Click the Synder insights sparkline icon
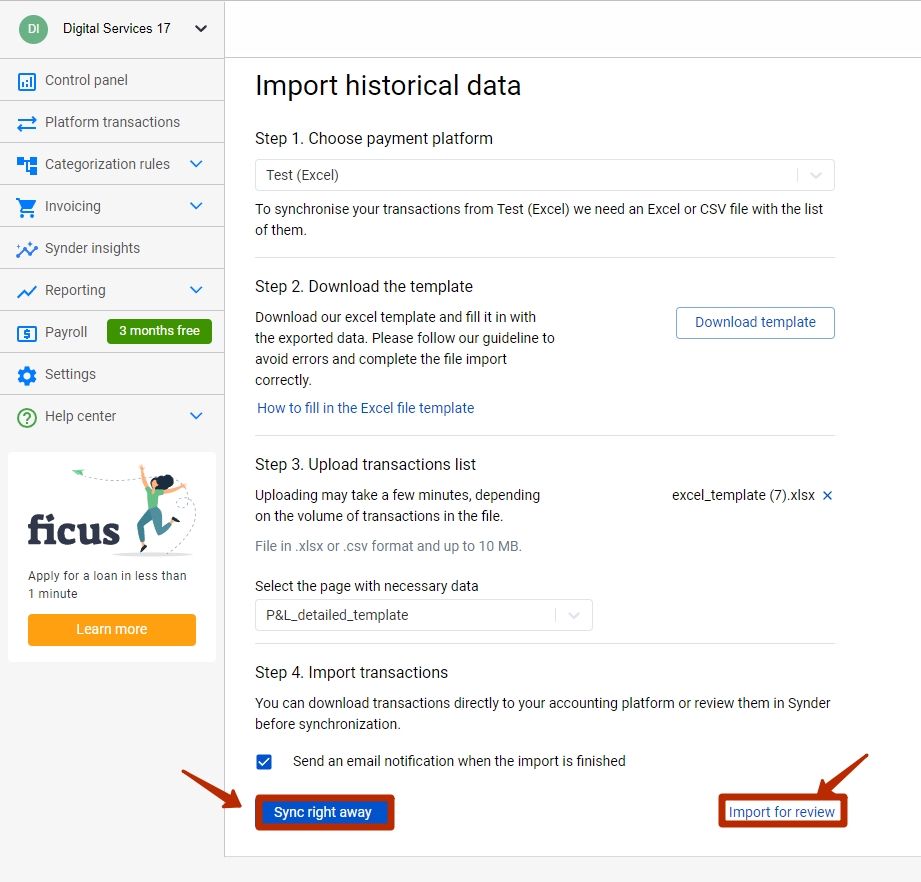 click(26, 249)
